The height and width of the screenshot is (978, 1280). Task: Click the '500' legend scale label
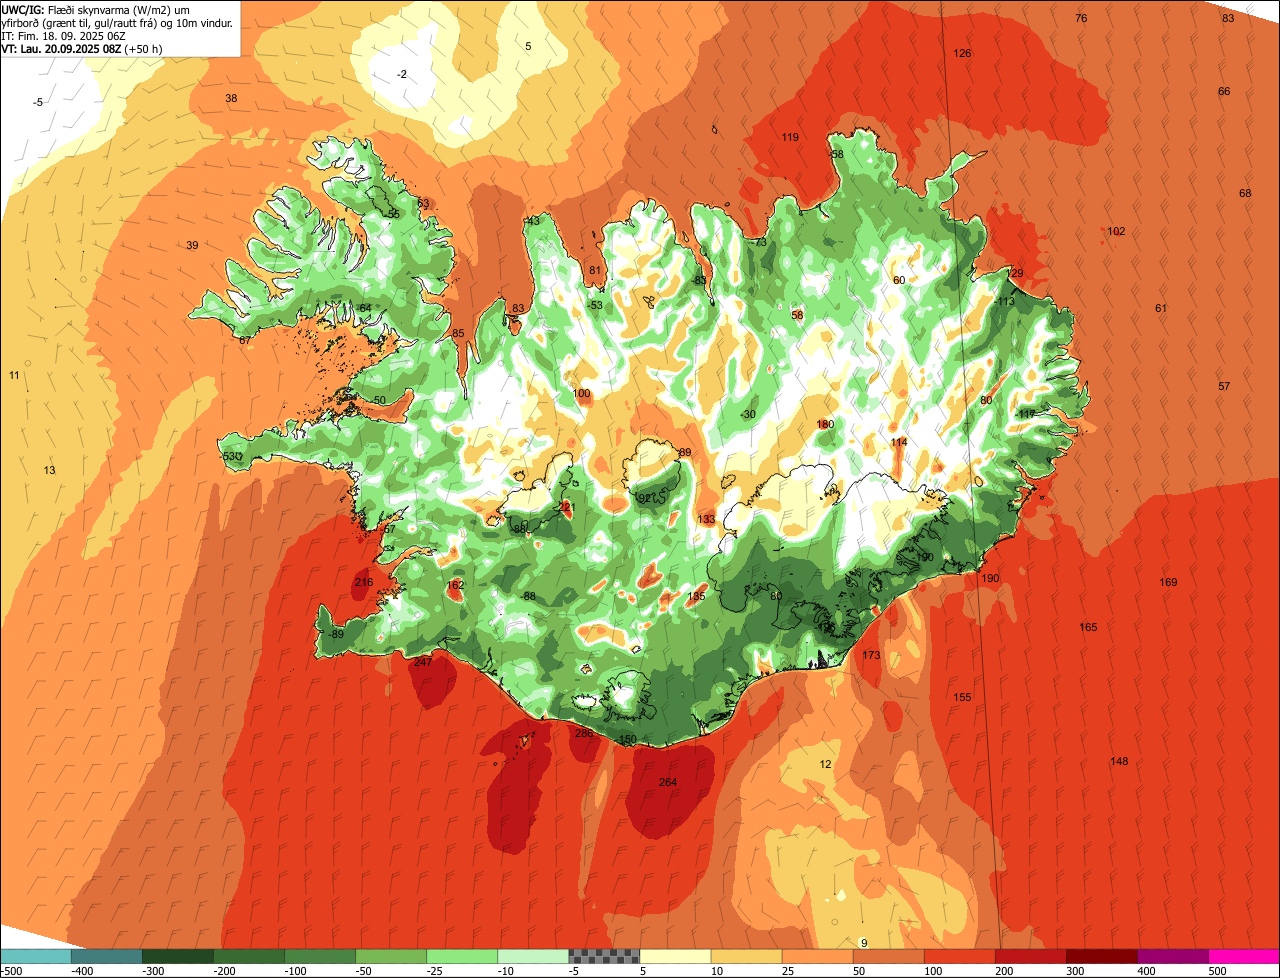(1217, 971)
